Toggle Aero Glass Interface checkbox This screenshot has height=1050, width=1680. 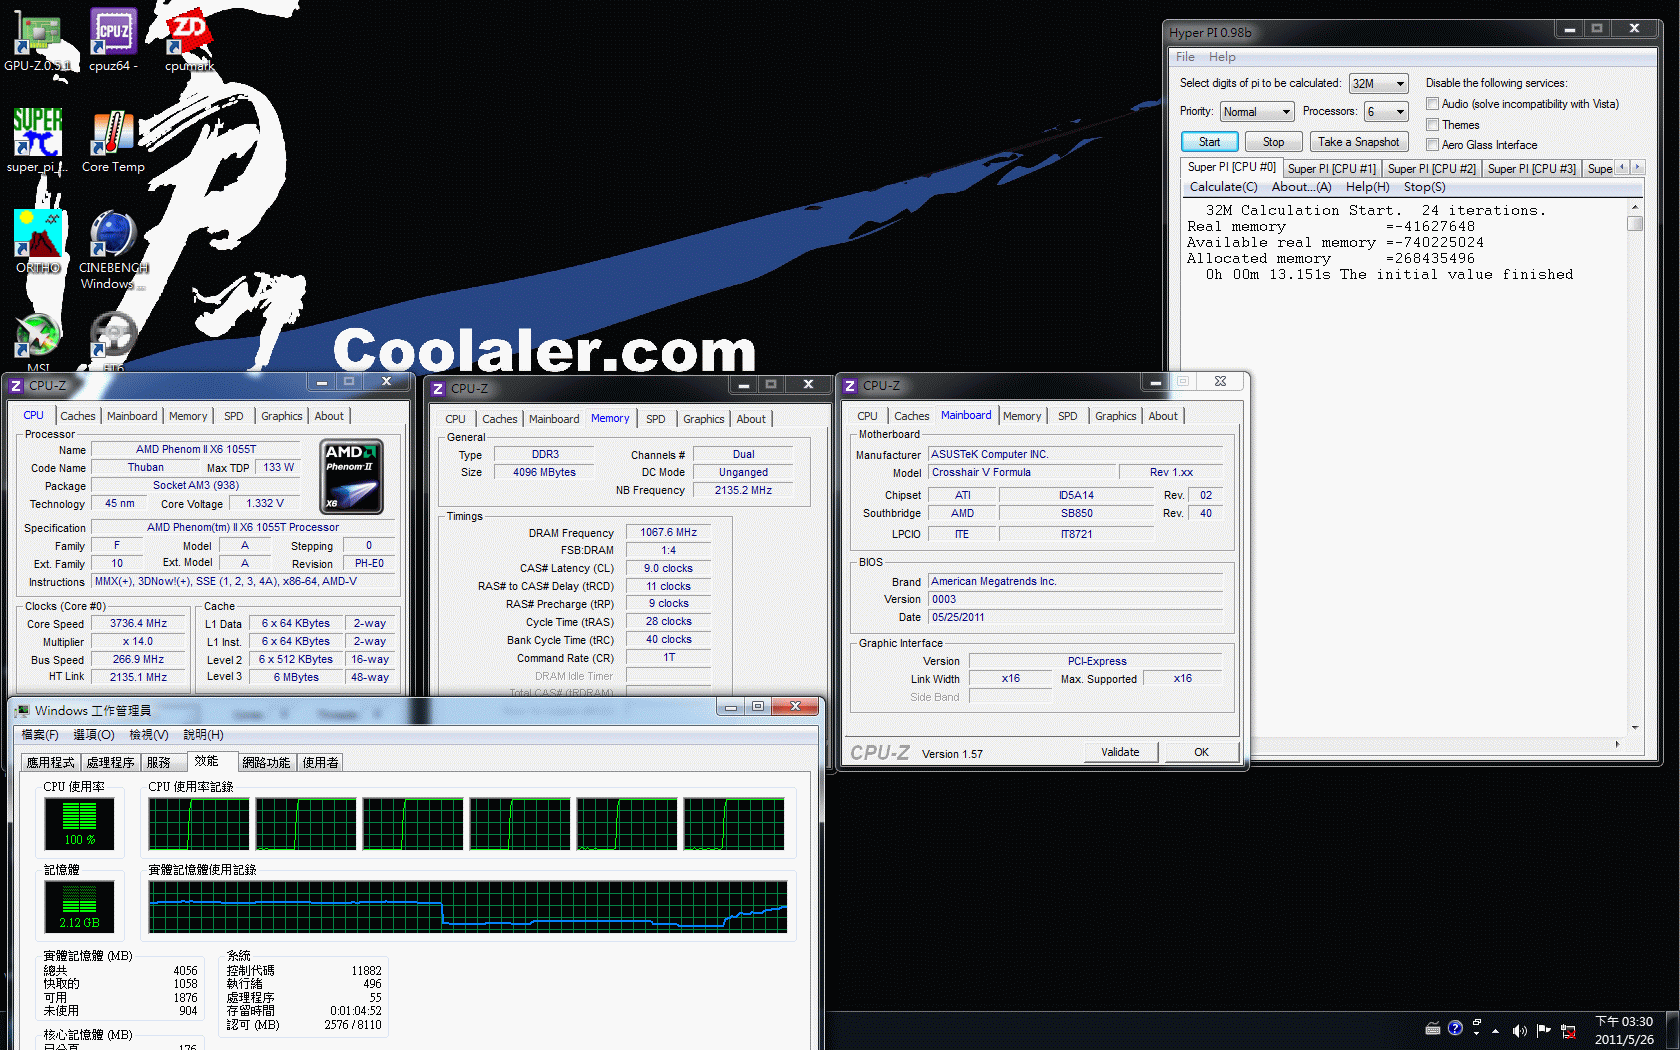point(1432,145)
